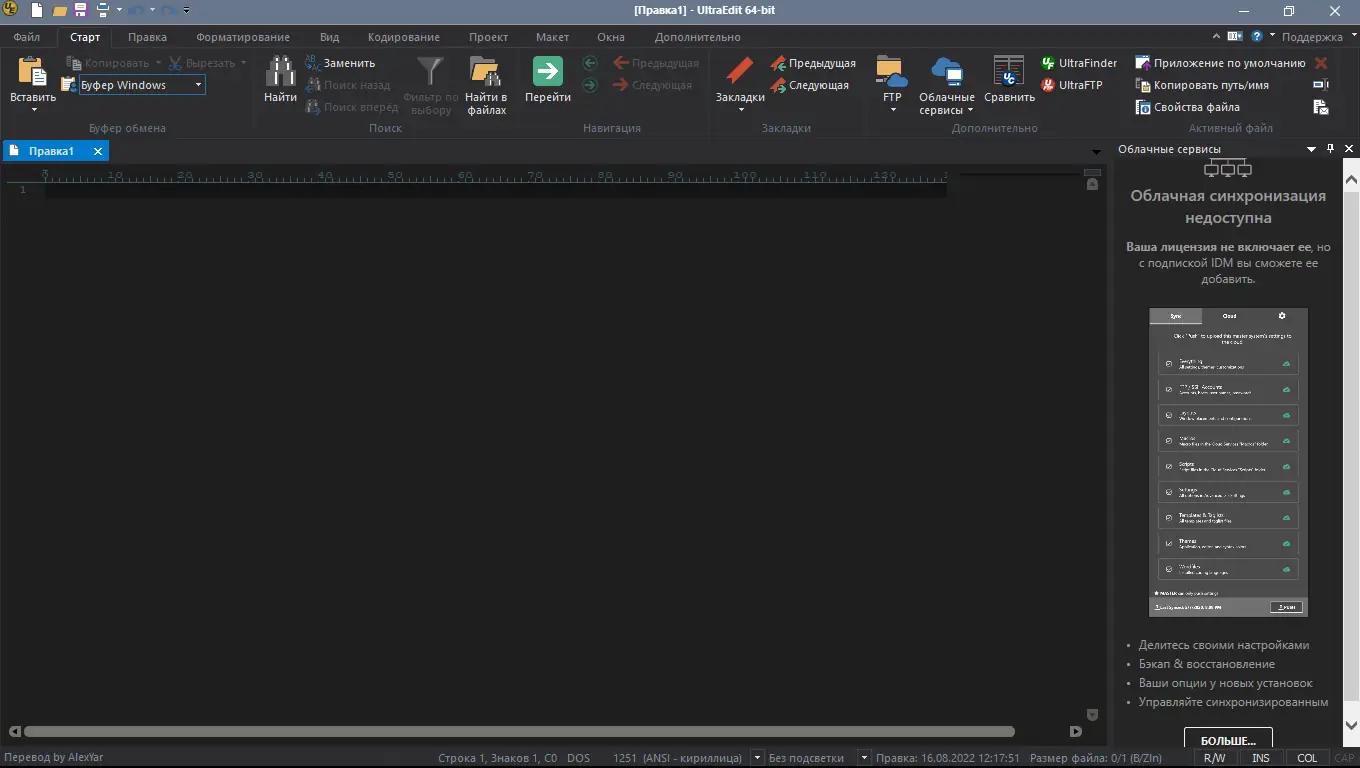Launch UltraFinder
The image size is (1360, 768).
coord(1079,63)
